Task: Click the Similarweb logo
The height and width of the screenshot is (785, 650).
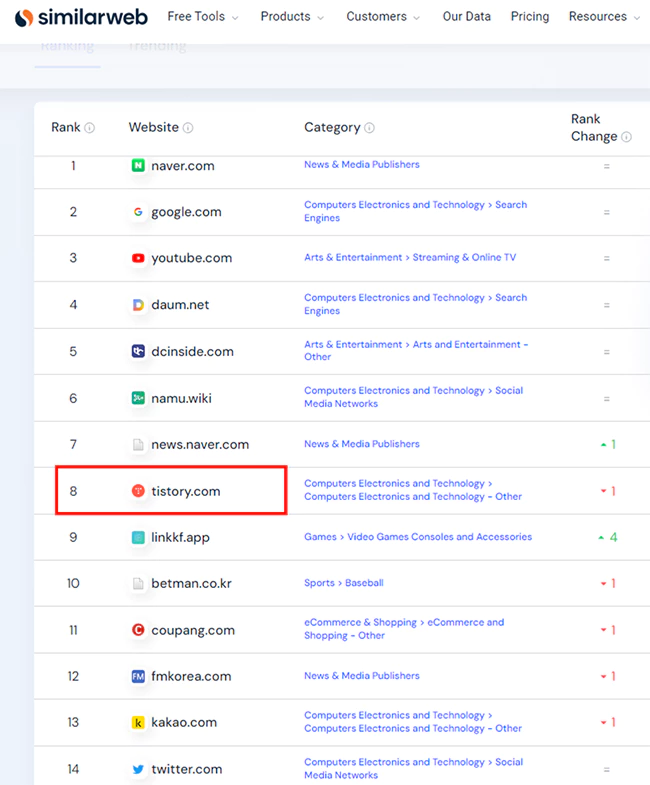Action: 81,18
